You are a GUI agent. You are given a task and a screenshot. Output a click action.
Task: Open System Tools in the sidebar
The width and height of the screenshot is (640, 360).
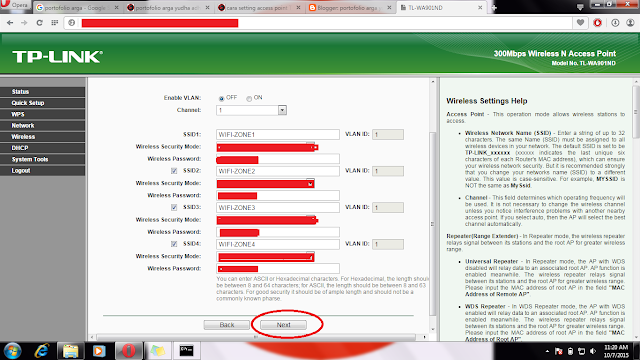tap(42, 159)
